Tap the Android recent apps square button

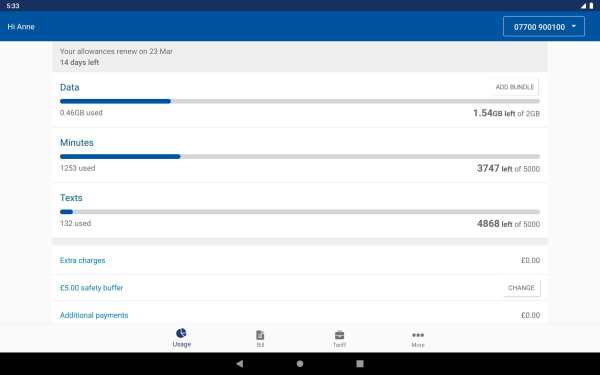[x=360, y=364]
